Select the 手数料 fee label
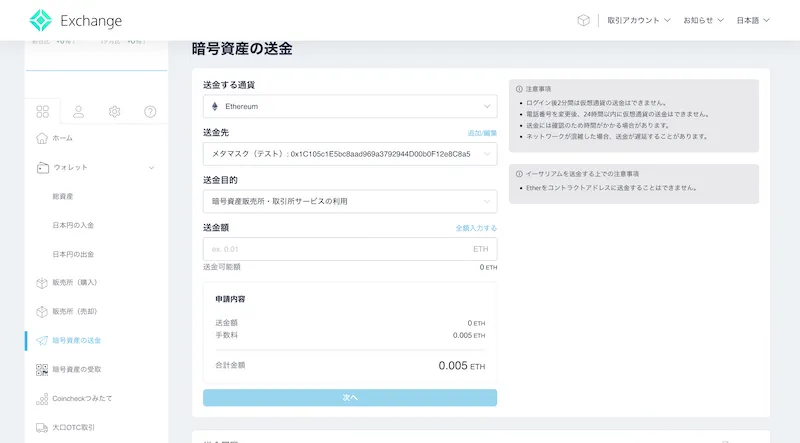The height and width of the screenshot is (443, 800). coord(227,335)
